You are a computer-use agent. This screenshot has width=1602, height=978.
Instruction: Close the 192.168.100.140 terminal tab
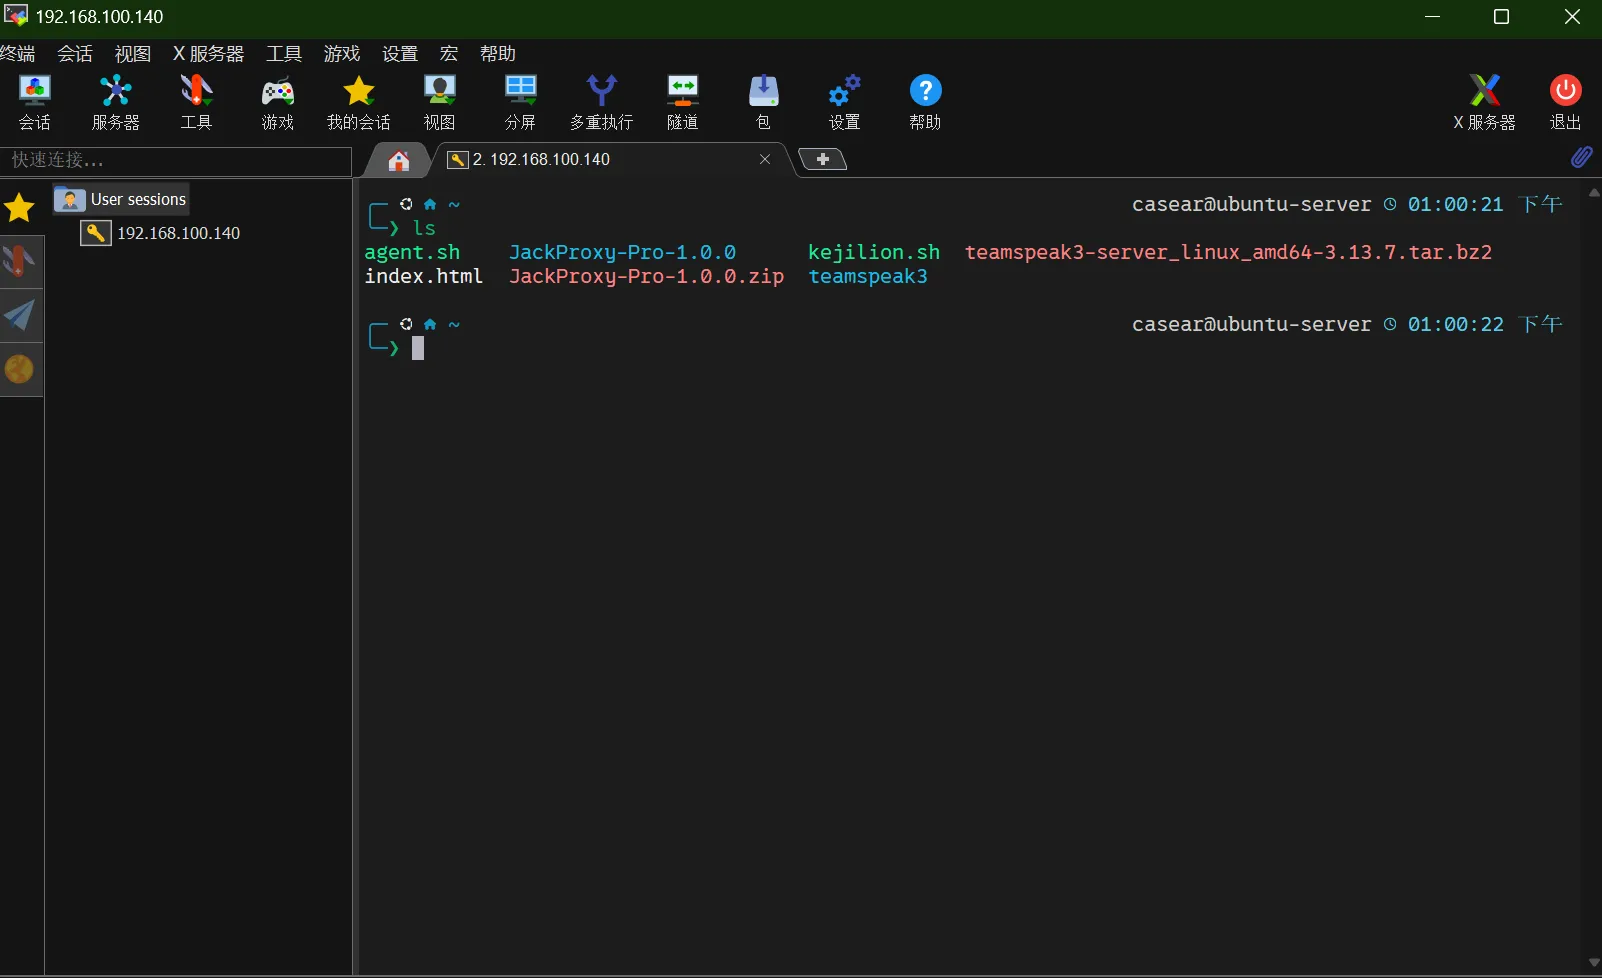(765, 159)
